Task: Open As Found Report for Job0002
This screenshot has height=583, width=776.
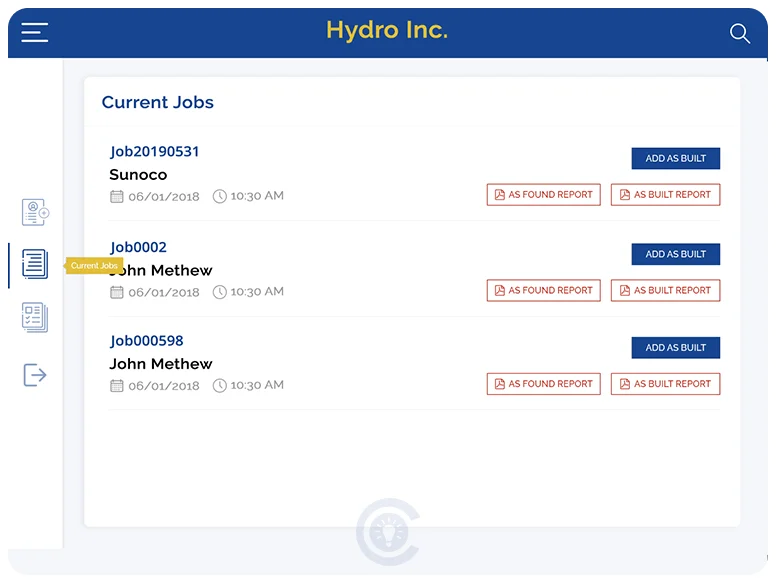Action: [x=543, y=290]
